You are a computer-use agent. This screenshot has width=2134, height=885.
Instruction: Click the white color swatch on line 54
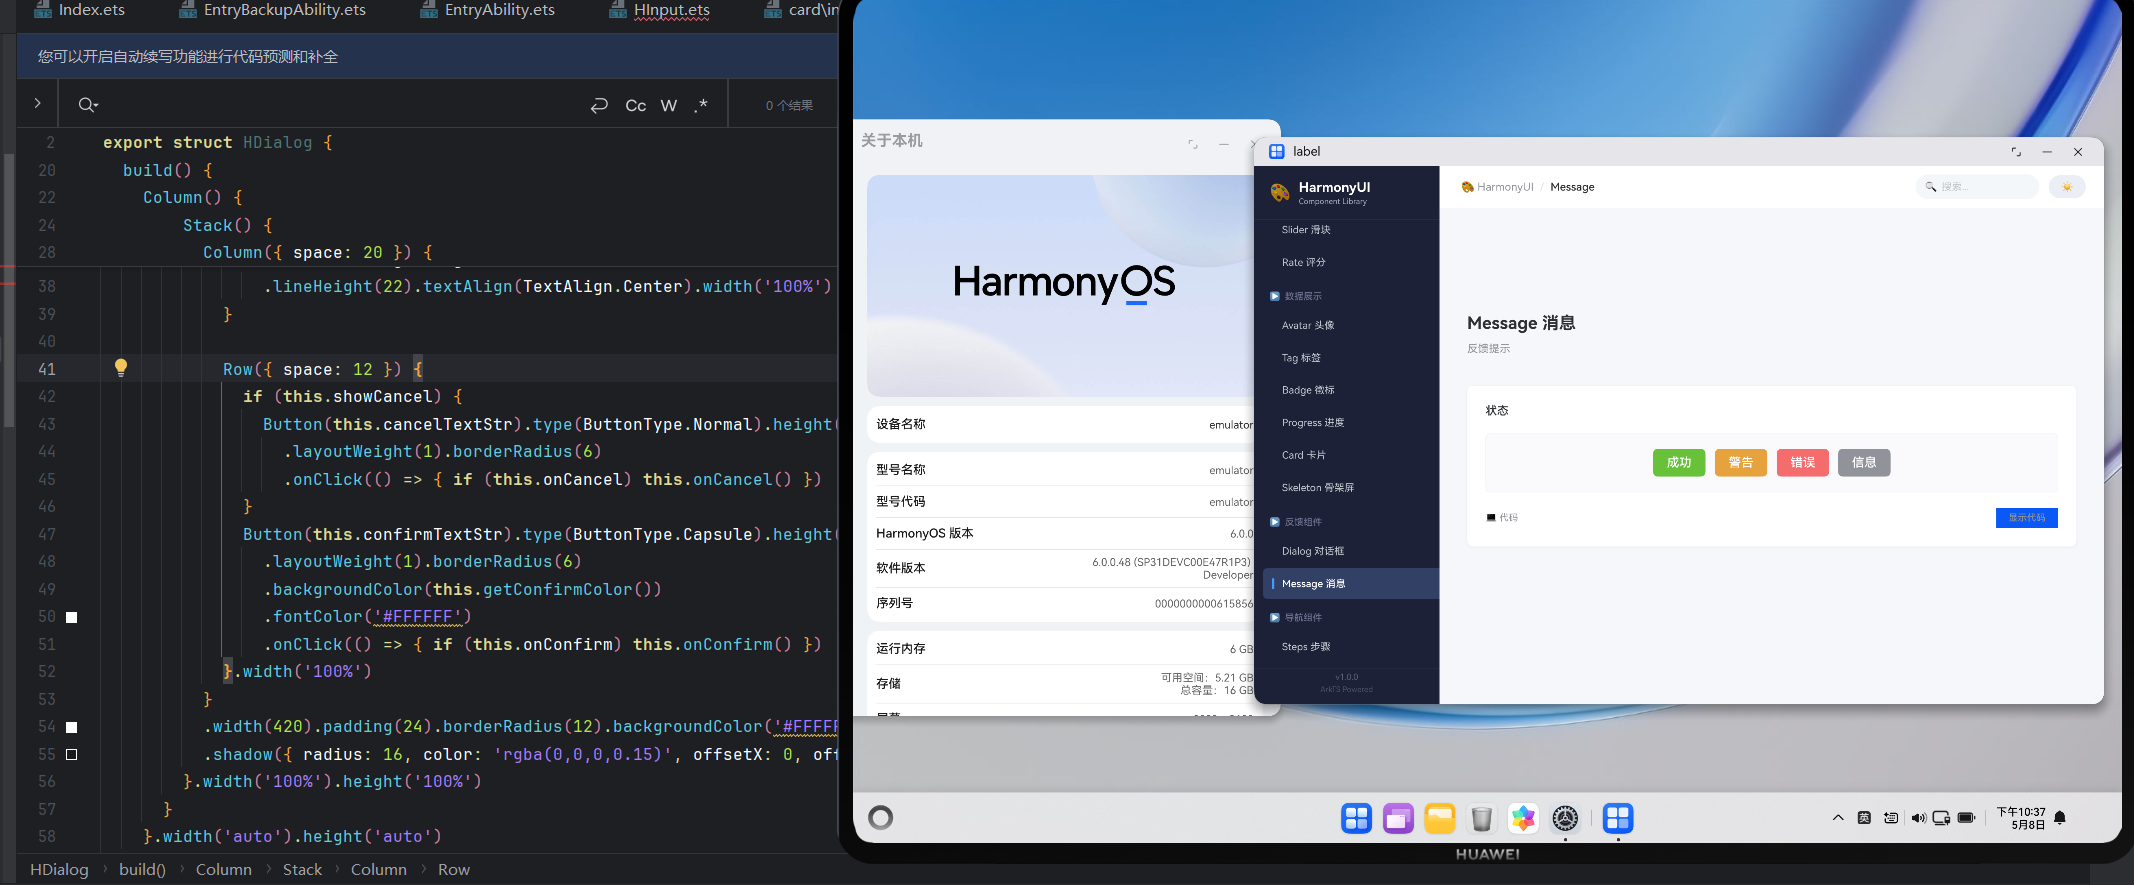[x=72, y=727]
